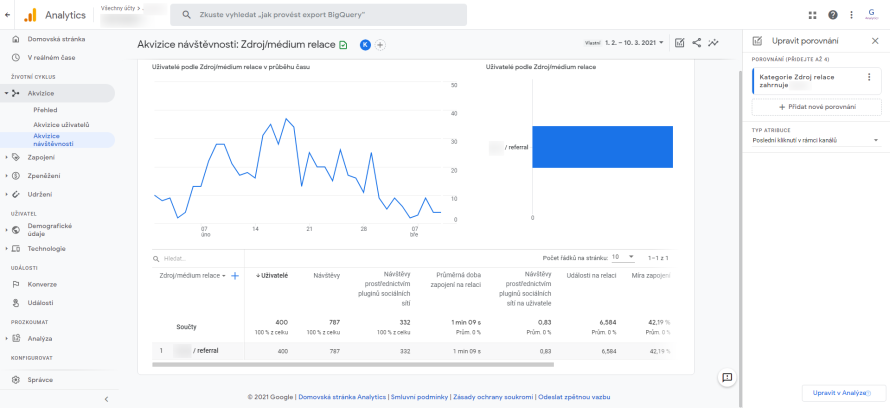The height and width of the screenshot is (408, 890).
Task: Open Zásady ochrany soukromí link
Action: click(493, 397)
